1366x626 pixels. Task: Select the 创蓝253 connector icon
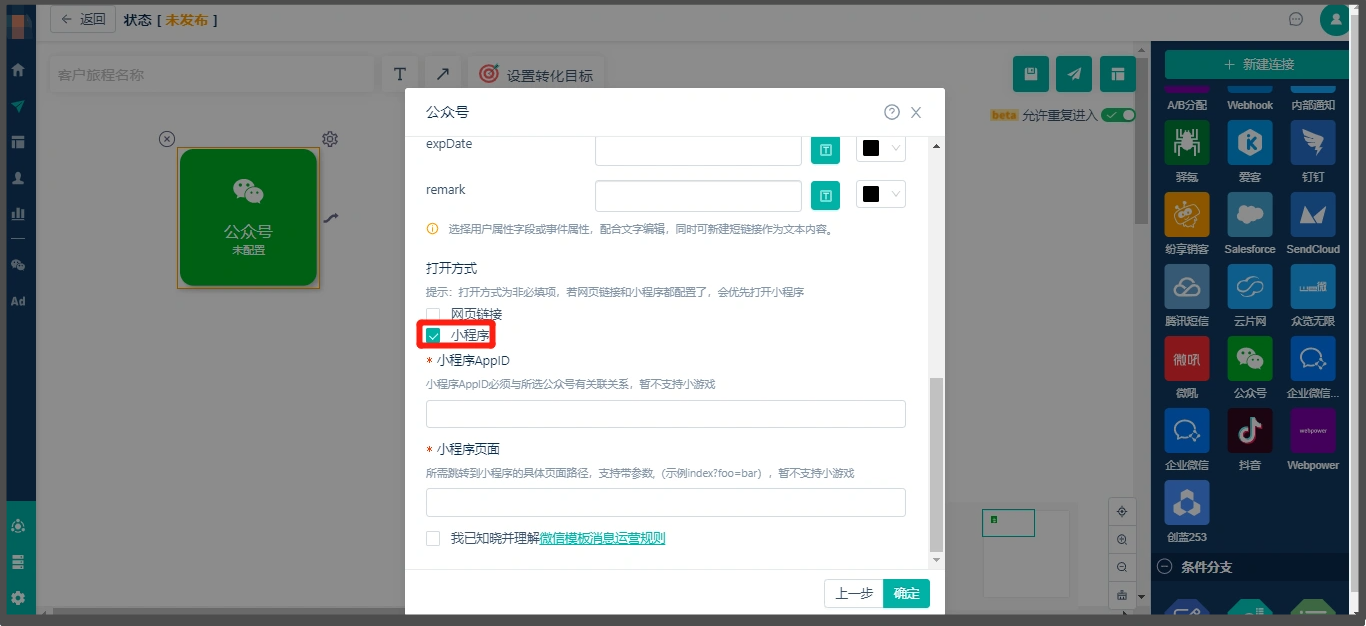point(1187,503)
